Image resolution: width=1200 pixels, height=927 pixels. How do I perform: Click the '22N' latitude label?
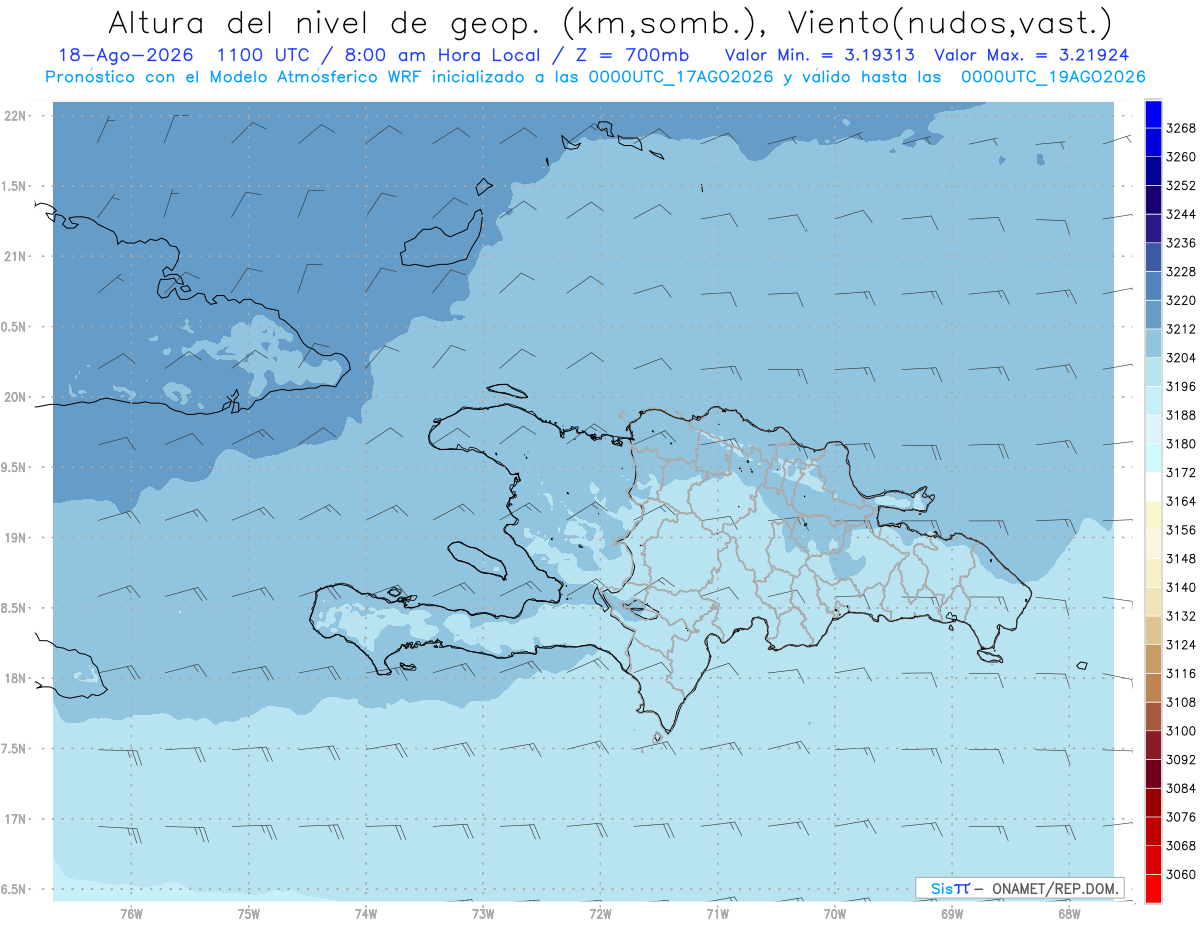tap(16, 115)
